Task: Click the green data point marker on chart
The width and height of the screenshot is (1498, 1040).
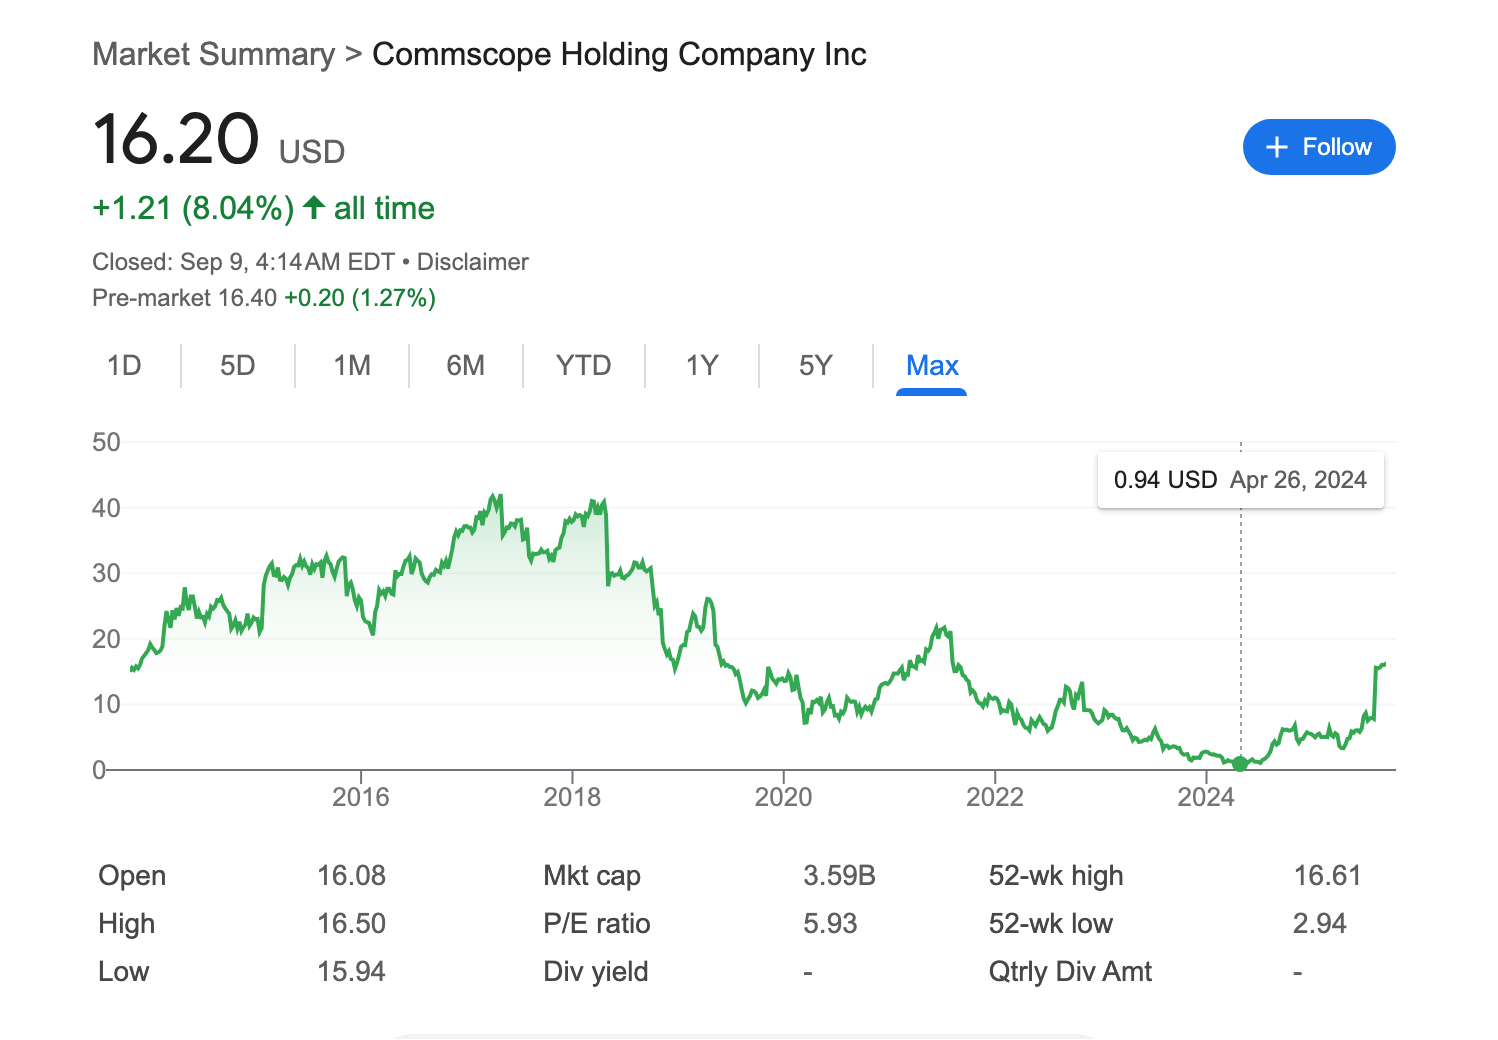Action: (x=1240, y=764)
